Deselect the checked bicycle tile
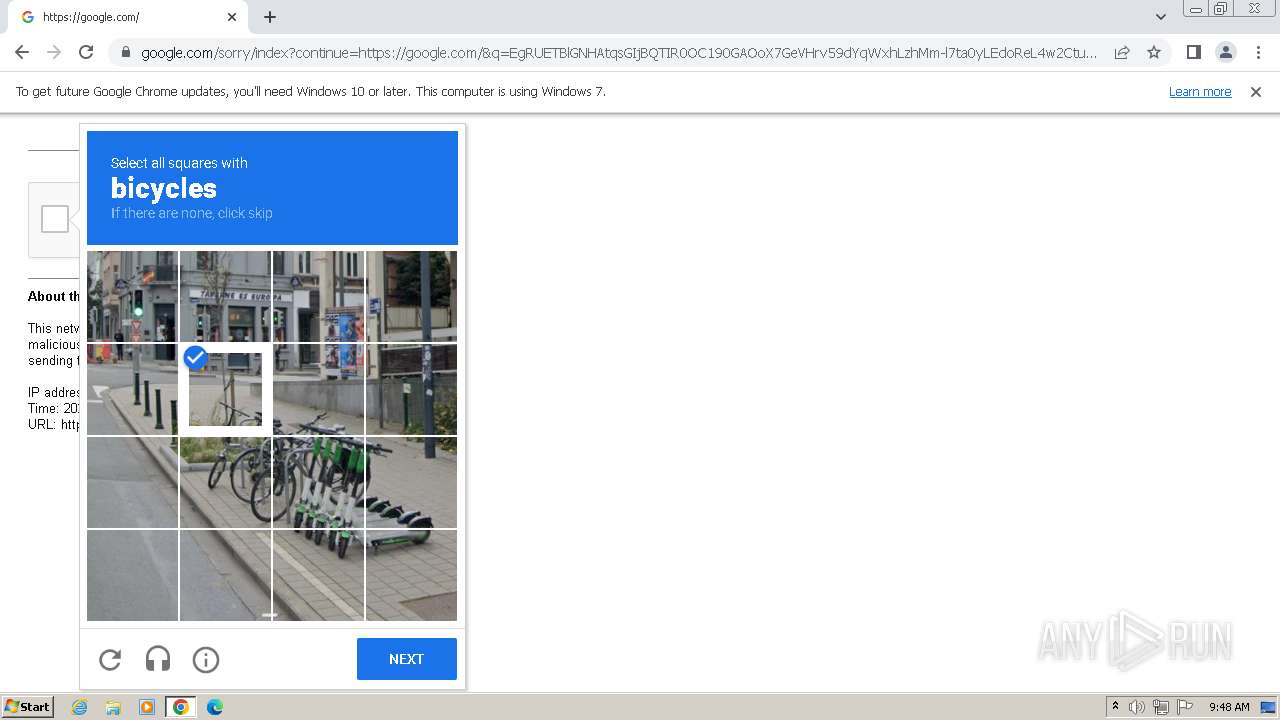This screenshot has height=720, width=1280. (x=225, y=390)
